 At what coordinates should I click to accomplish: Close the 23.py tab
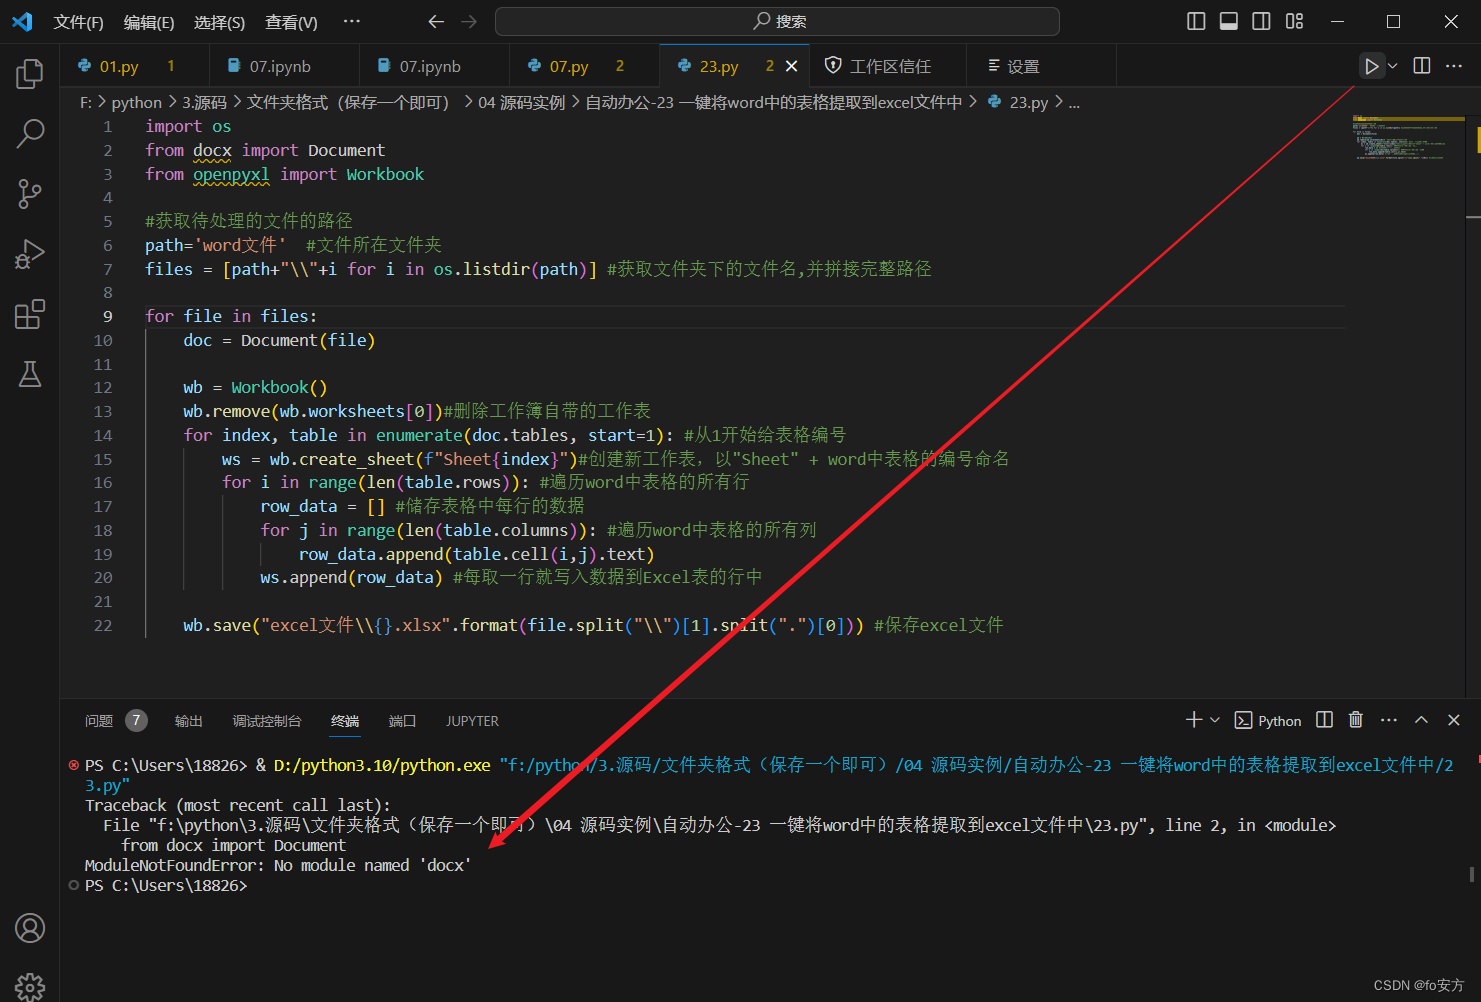[x=792, y=66]
